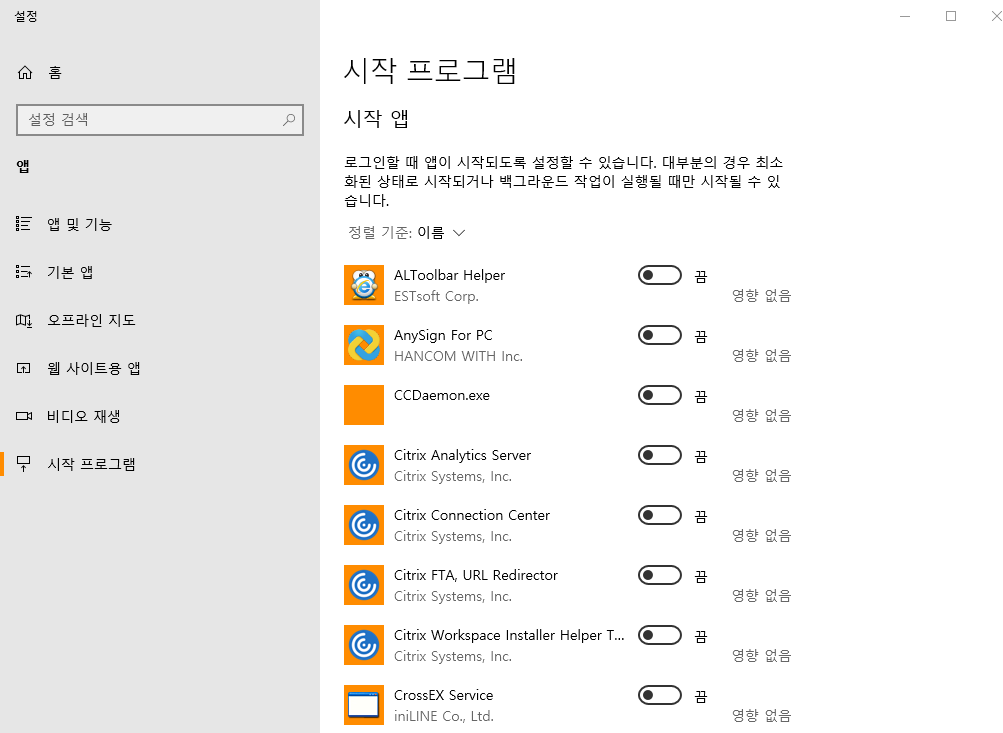This screenshot has width=1003, height=733.
Task: Click the ALToolbar Helper app icon
Action: click(364, 285)
